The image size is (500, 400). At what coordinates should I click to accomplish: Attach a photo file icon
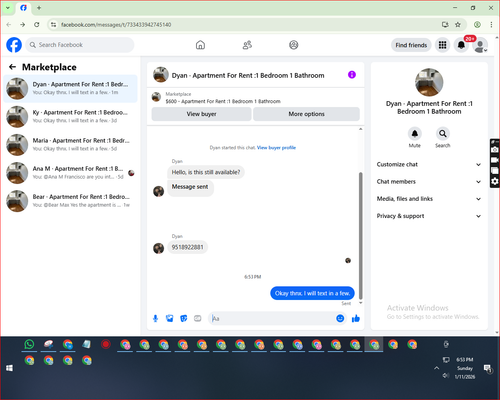170,319
